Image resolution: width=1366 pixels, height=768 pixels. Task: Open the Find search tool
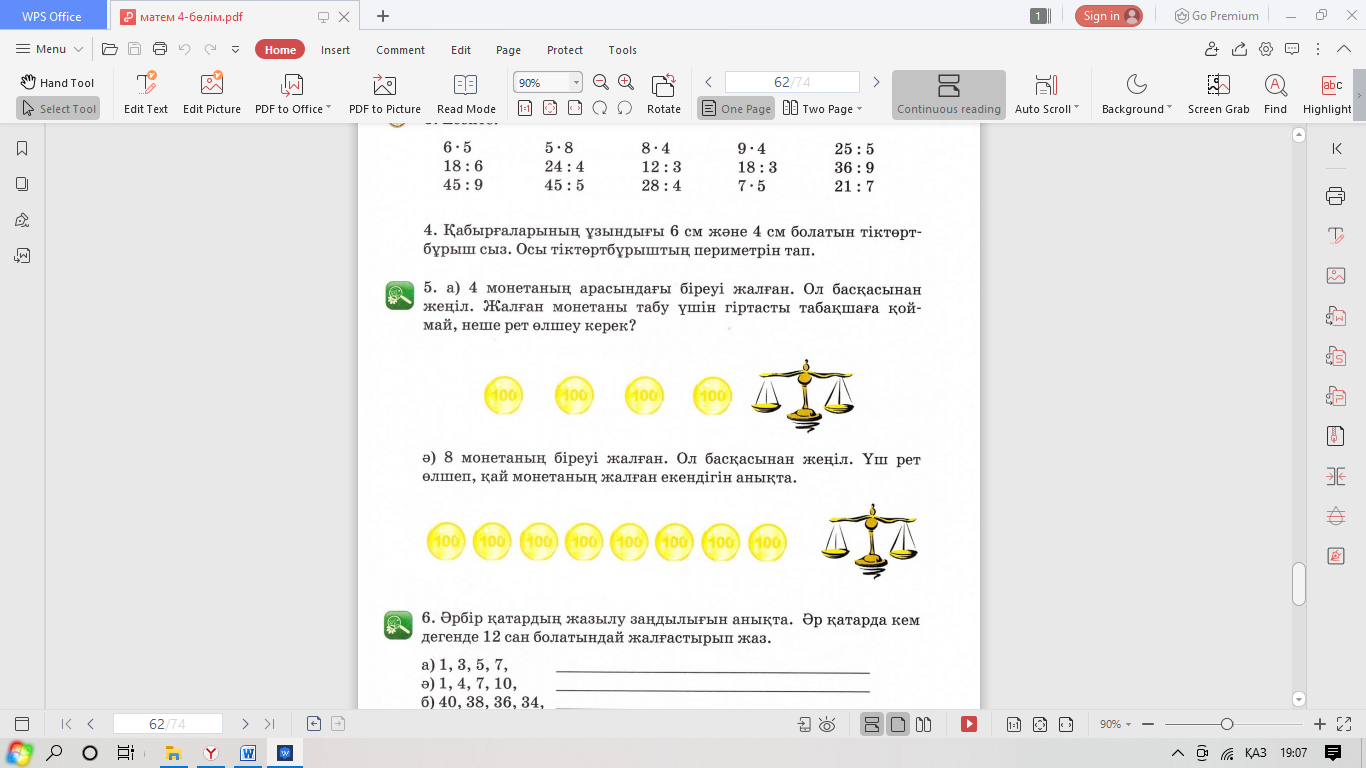1275,85
